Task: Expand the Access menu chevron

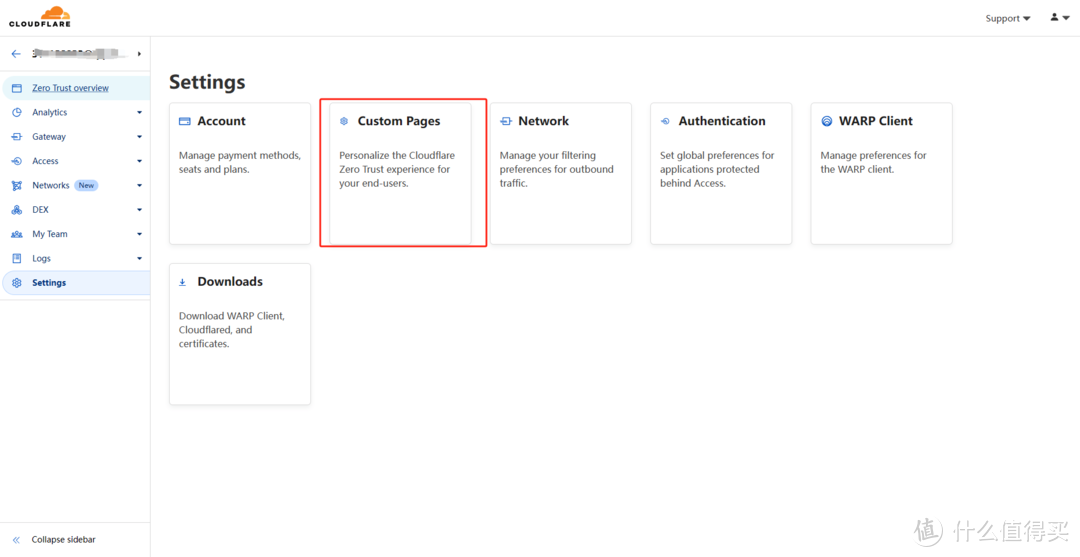Action: pos(139,161)
